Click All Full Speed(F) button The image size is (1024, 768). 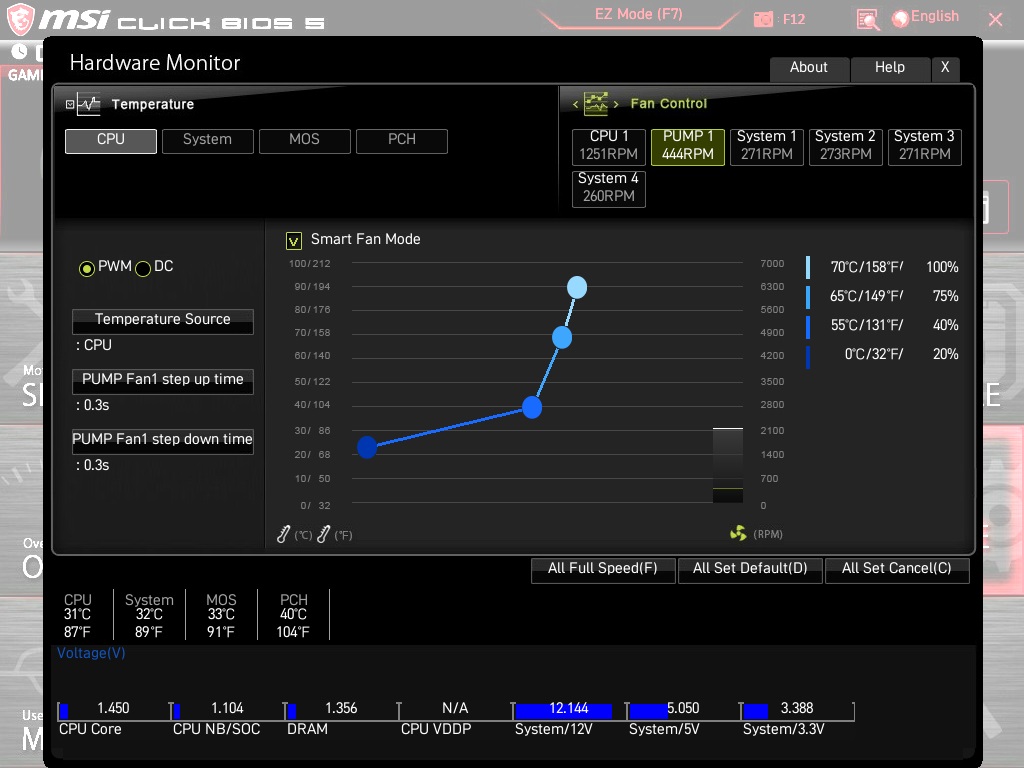point(603,569)
